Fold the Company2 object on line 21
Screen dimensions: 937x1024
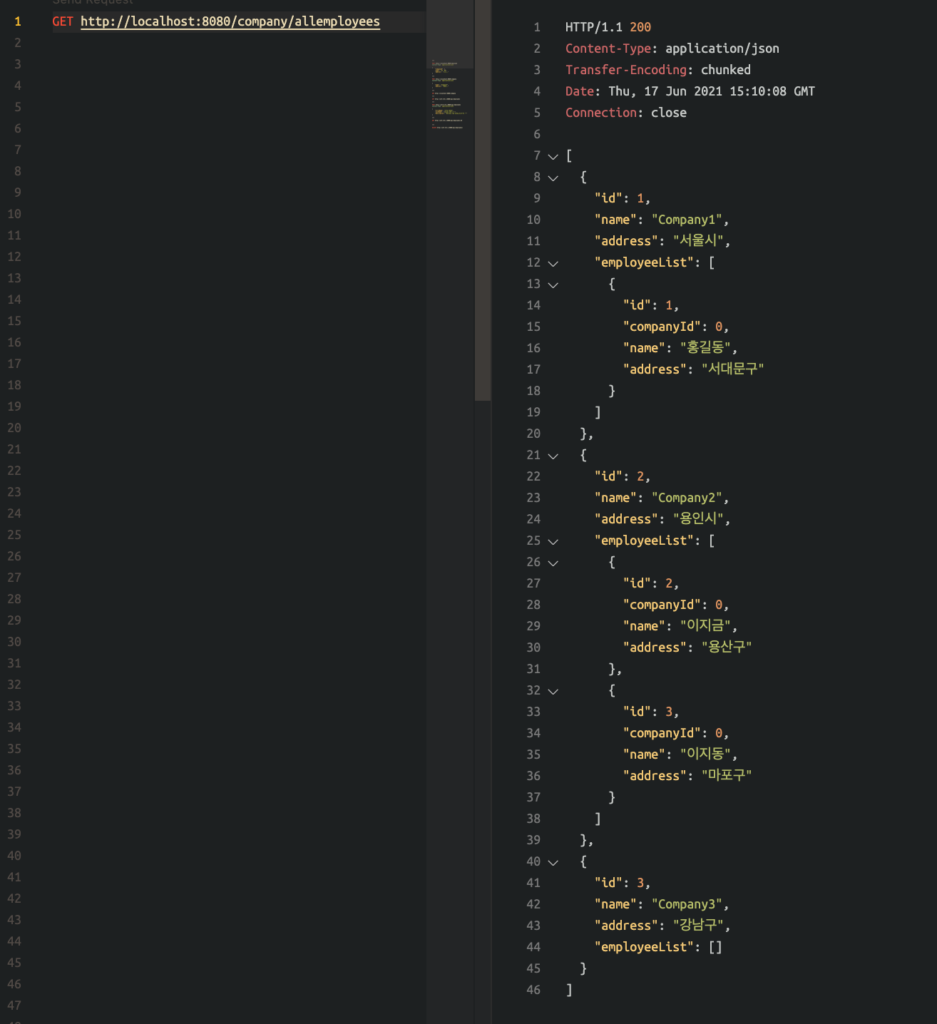tap(552, 455)
